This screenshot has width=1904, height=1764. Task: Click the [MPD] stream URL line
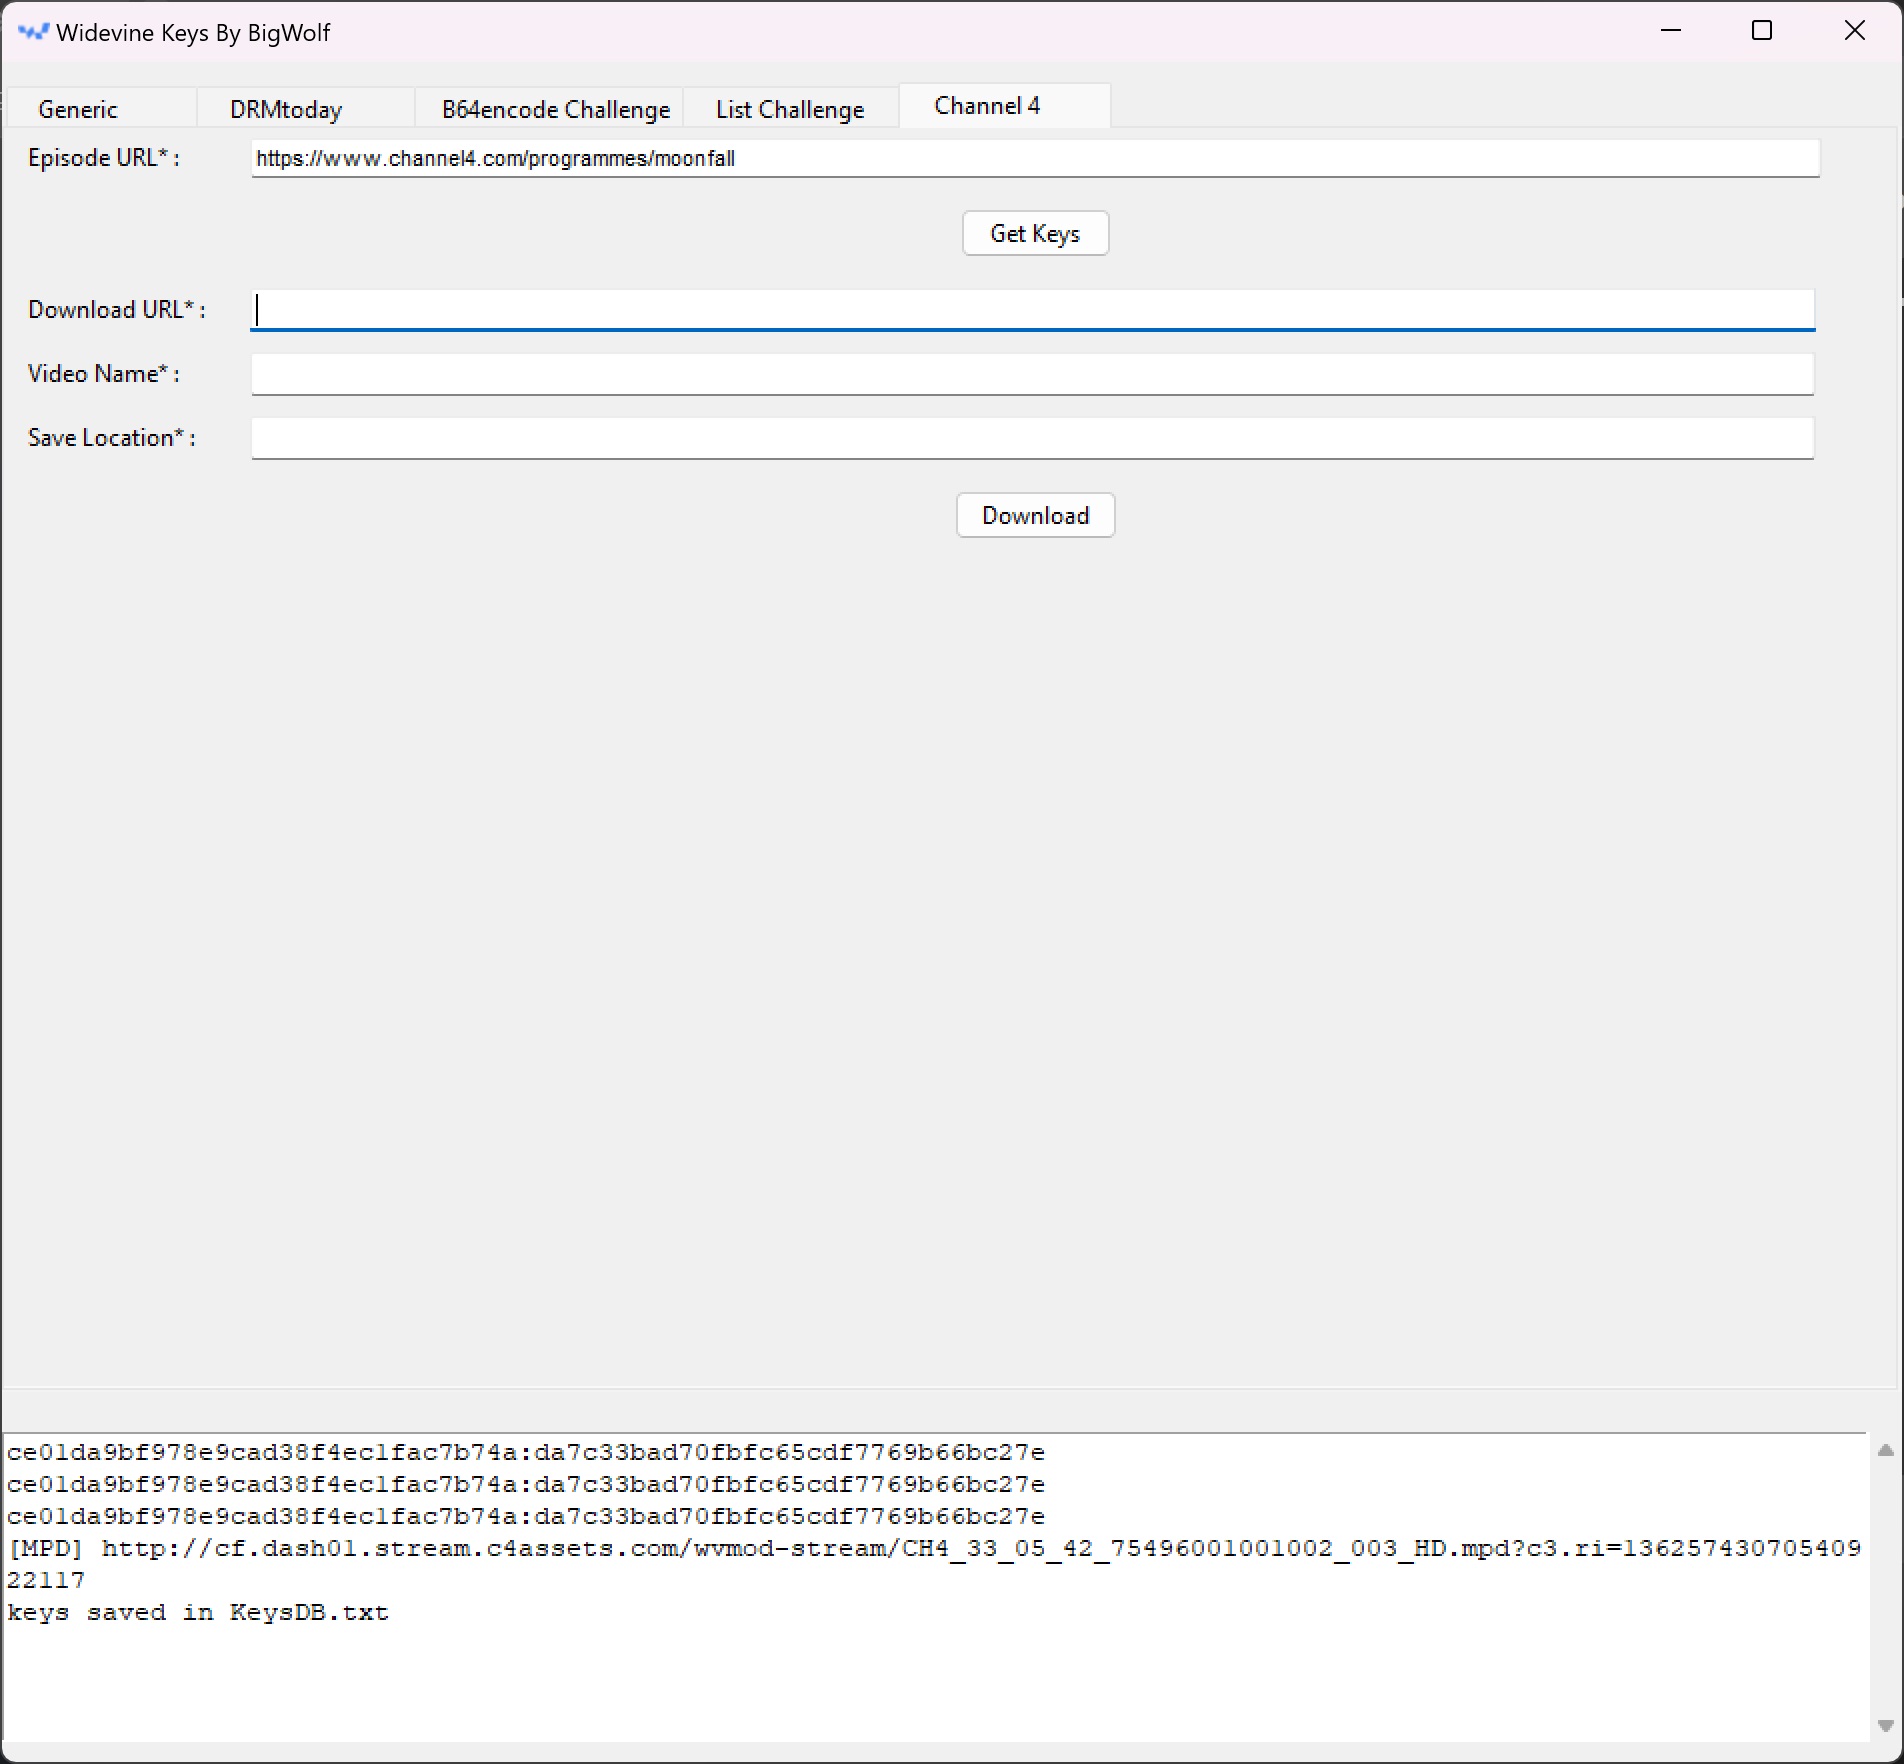934,1564
